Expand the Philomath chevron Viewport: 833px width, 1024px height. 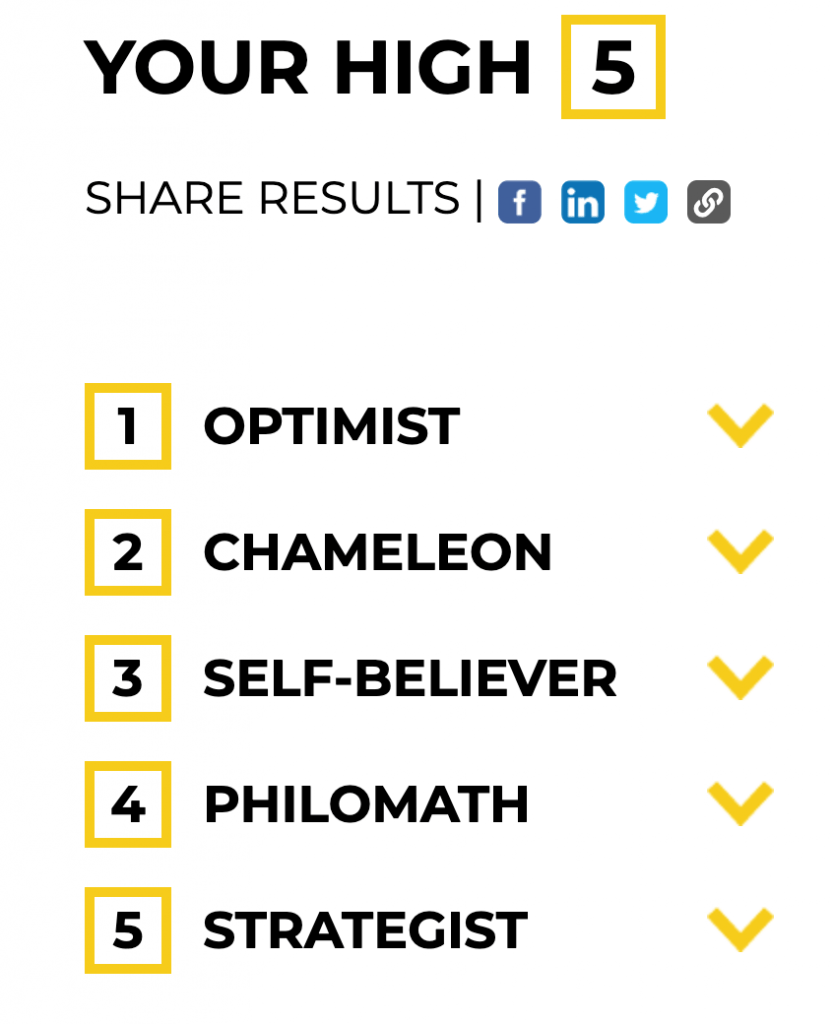(740, 804)
